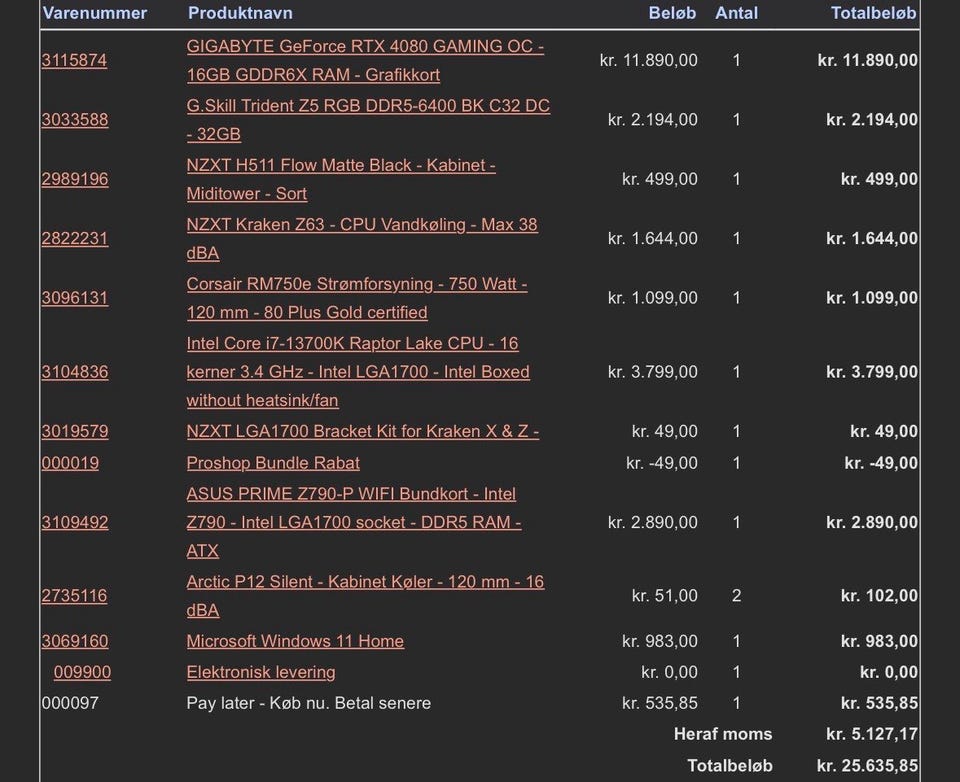Screen dimensions: 960x782
Task: Open NZXT Kraken Z63 product link
Action: pyautogui.click(x=362, y=238)
